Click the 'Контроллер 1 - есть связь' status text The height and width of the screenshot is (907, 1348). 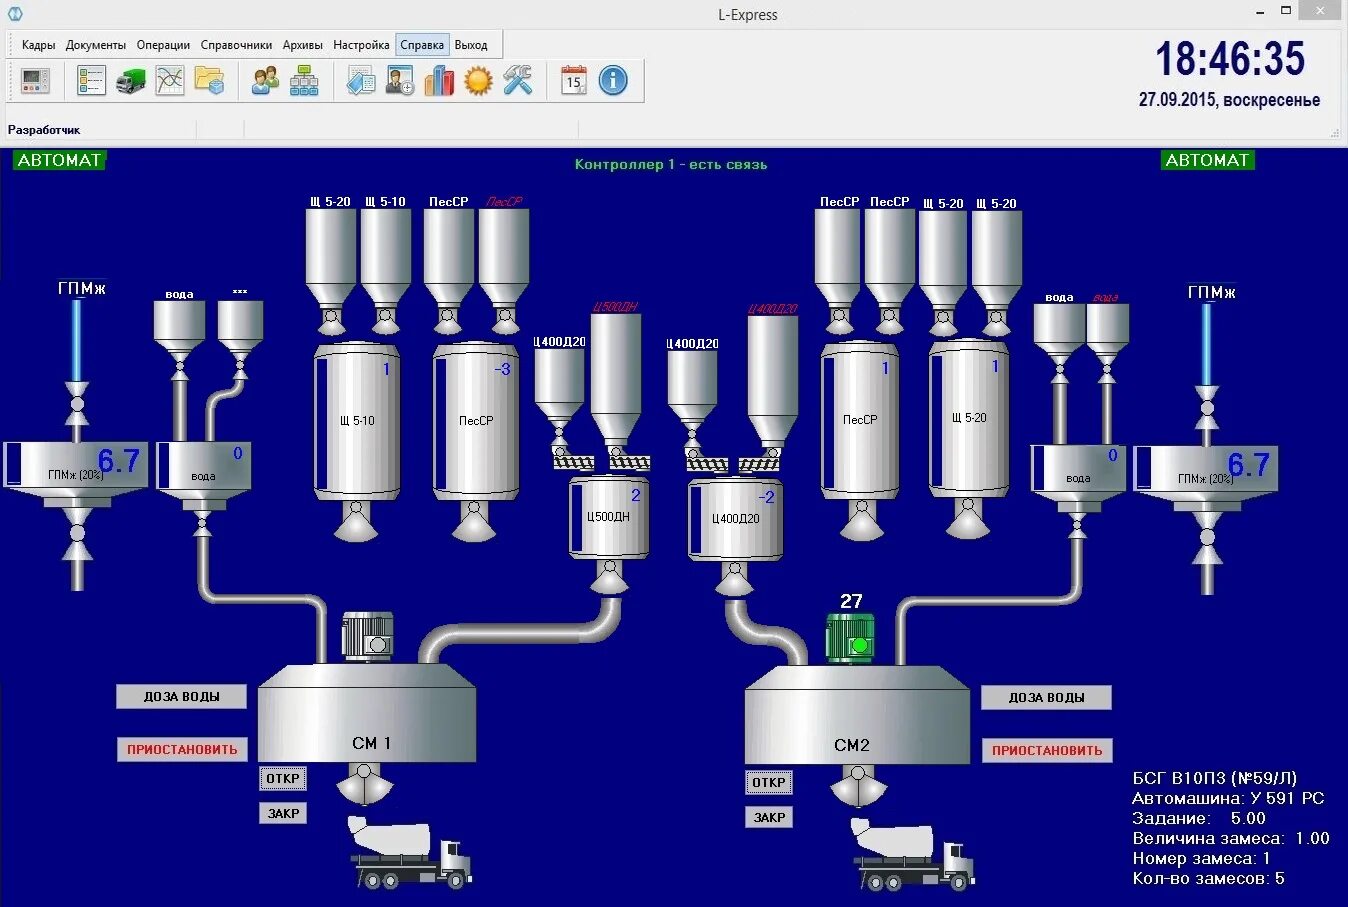[671, 165]
